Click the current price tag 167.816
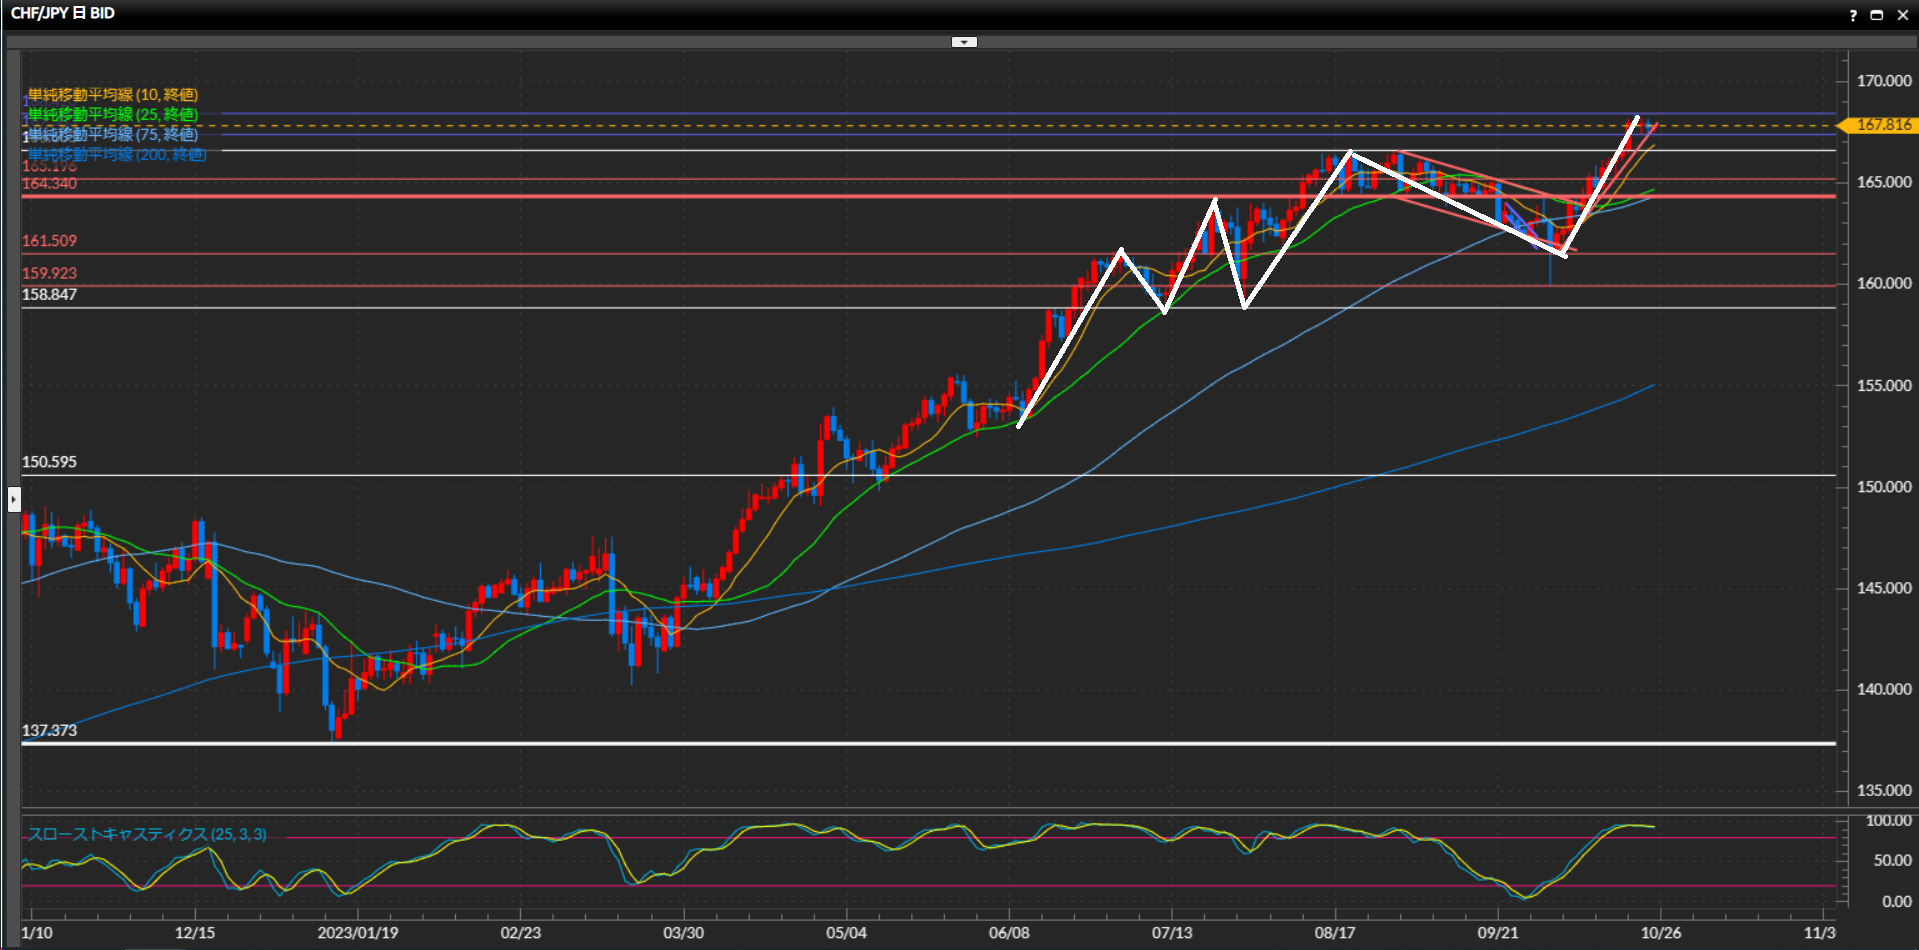Image resolution: width=1919 pixels, height=950 pixels. point(1882,125)
